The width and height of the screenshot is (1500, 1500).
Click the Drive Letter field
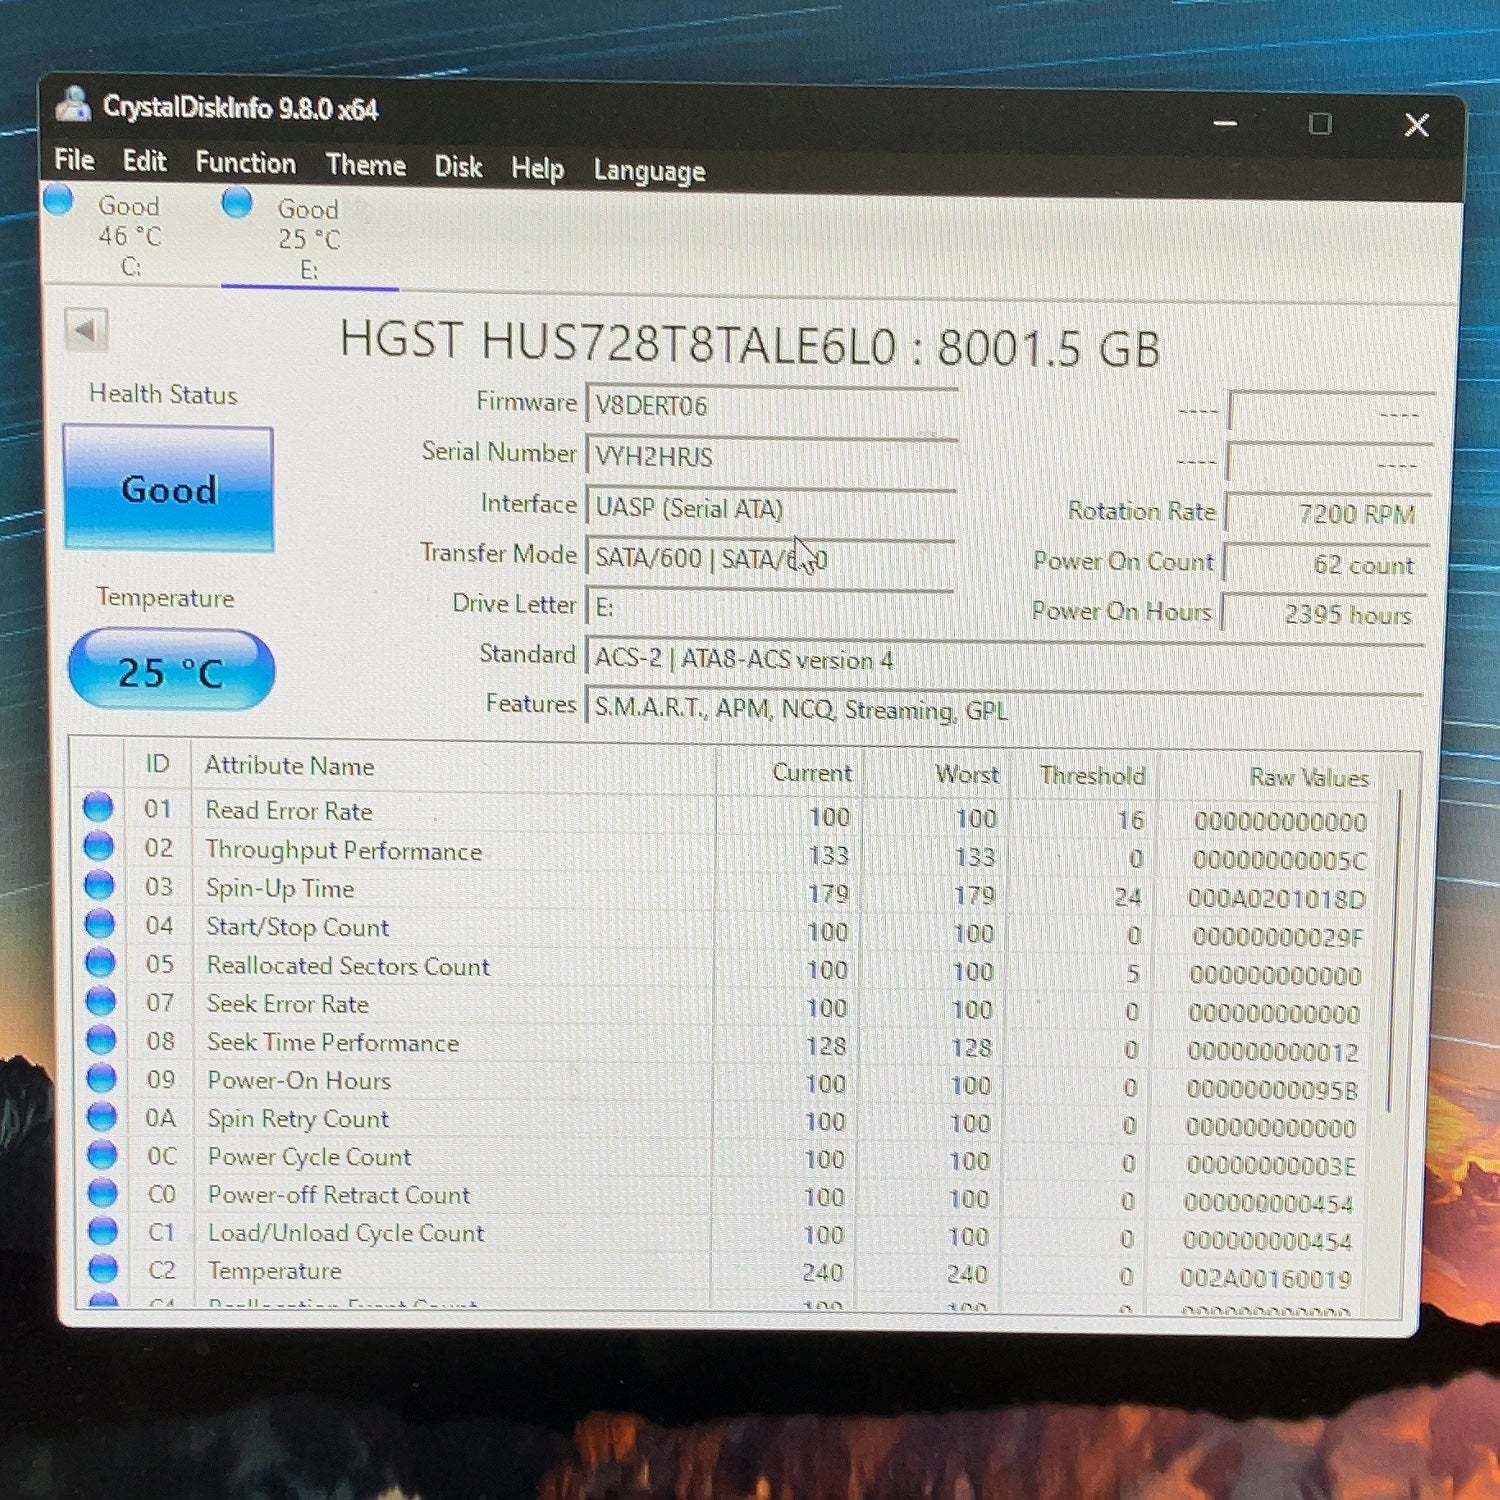click(769, 607)
